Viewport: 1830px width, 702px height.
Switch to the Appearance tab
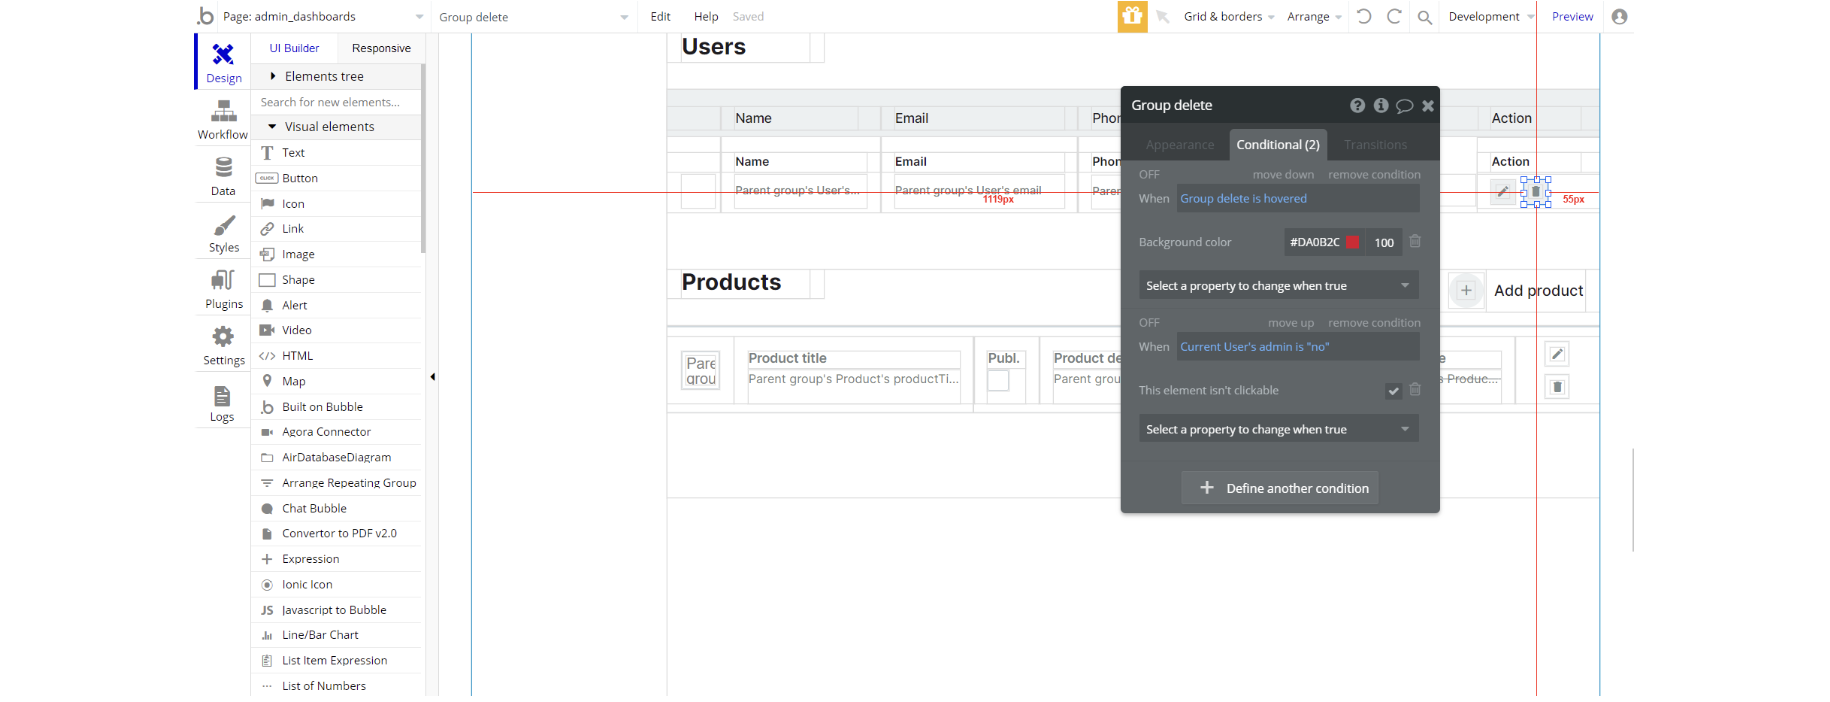1180,145
